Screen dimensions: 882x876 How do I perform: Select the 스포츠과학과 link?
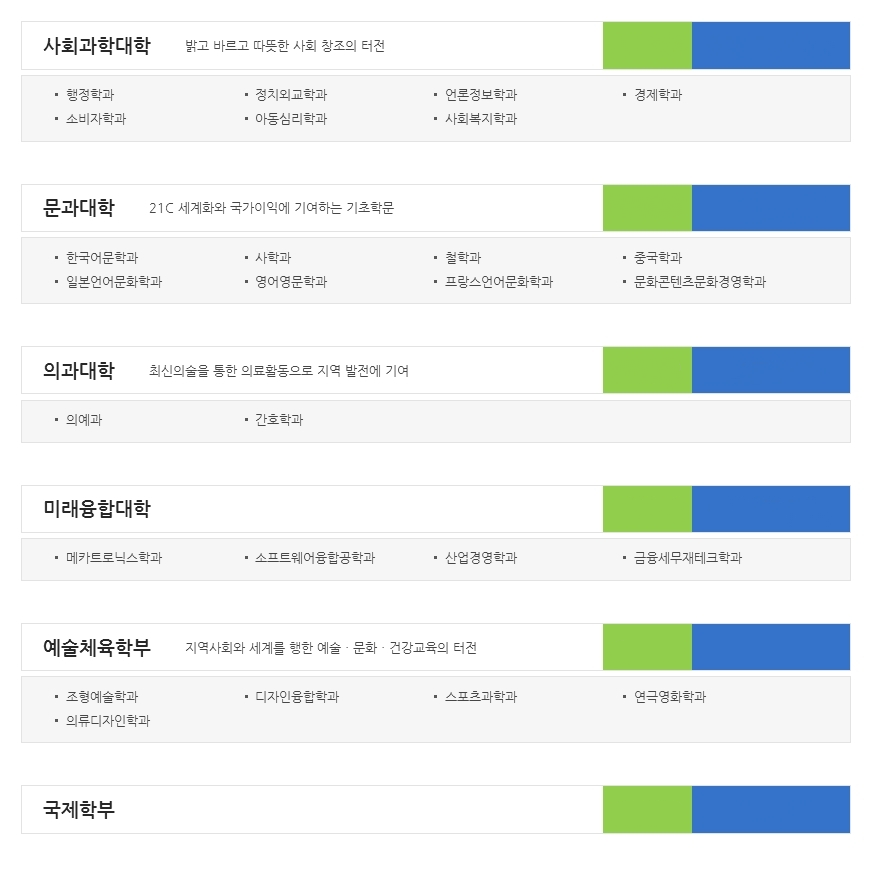(481, 697)
